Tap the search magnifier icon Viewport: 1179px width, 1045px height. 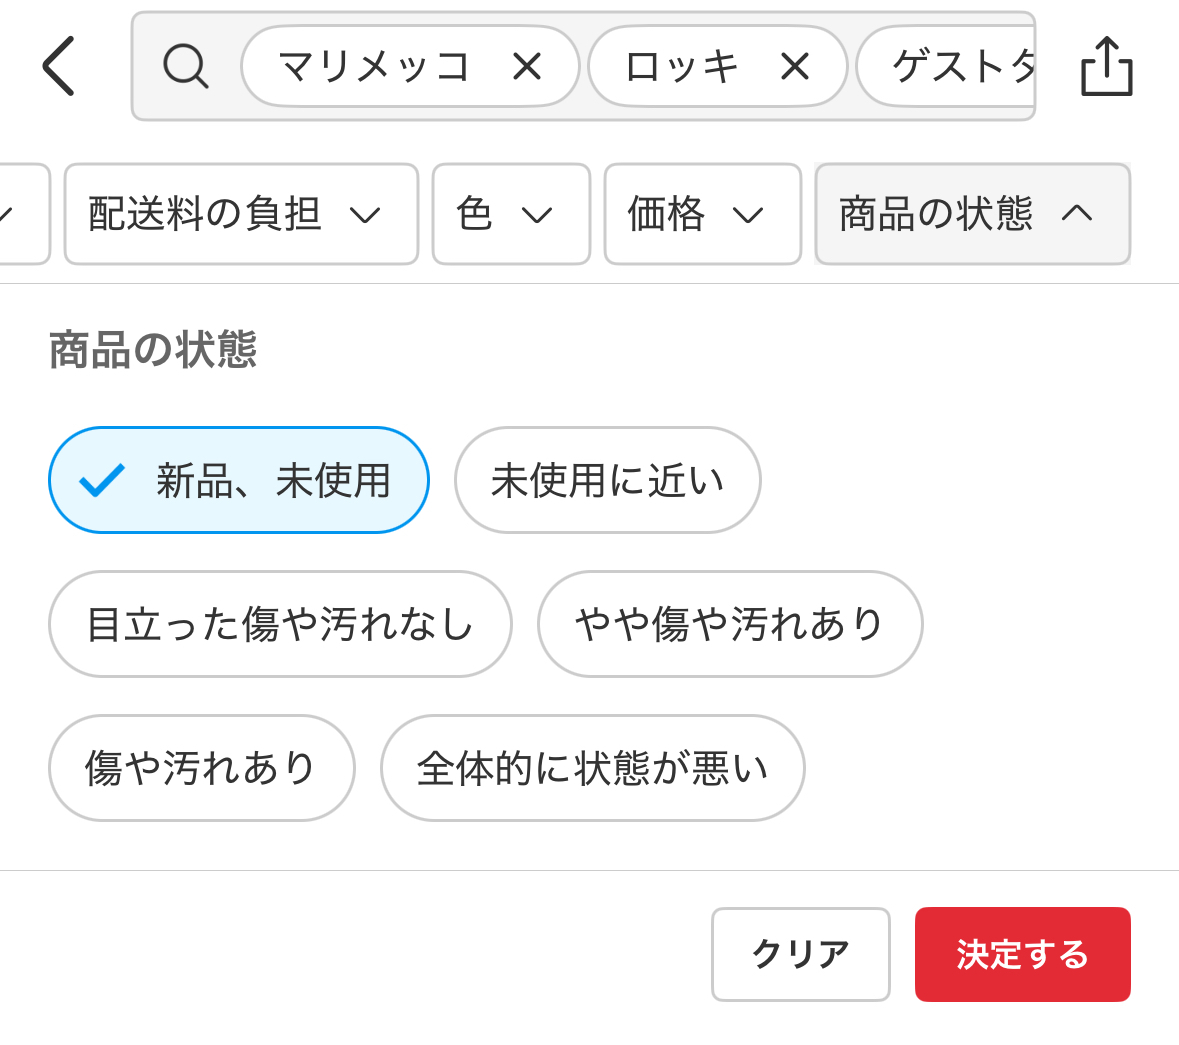coord(185,67)
